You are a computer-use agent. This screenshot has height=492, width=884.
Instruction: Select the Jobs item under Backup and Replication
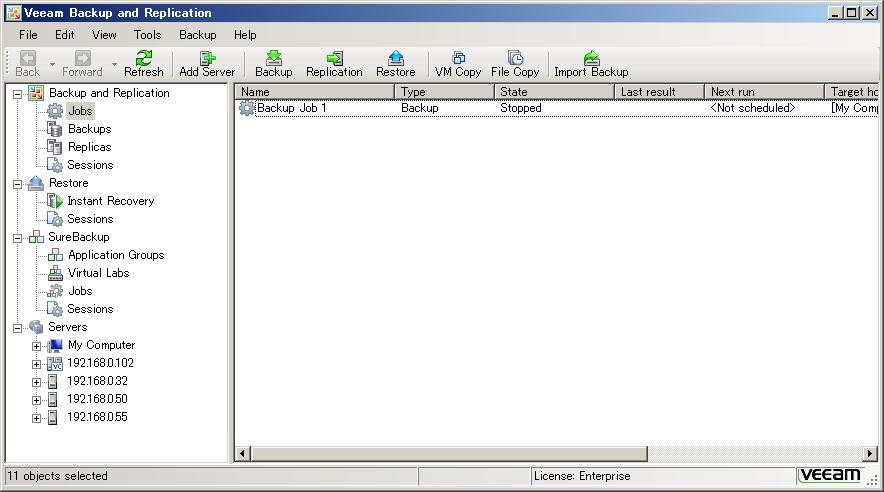click(x=80, y=111)
